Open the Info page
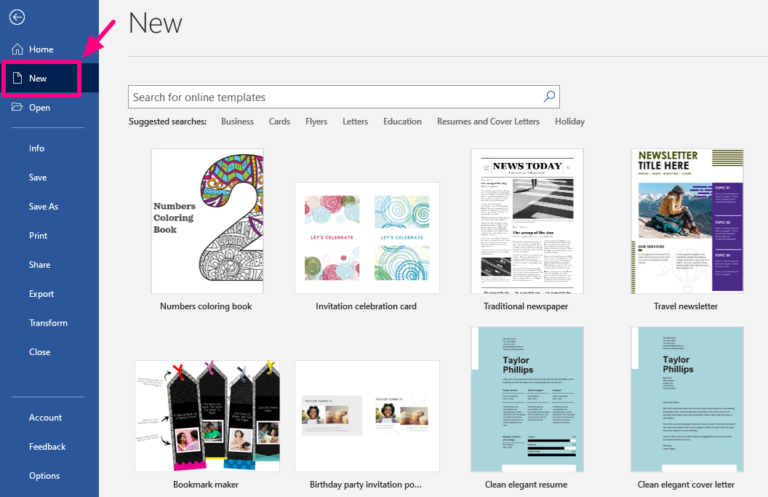Viewport: 768px width, 497px height. (x=36, y=148)
